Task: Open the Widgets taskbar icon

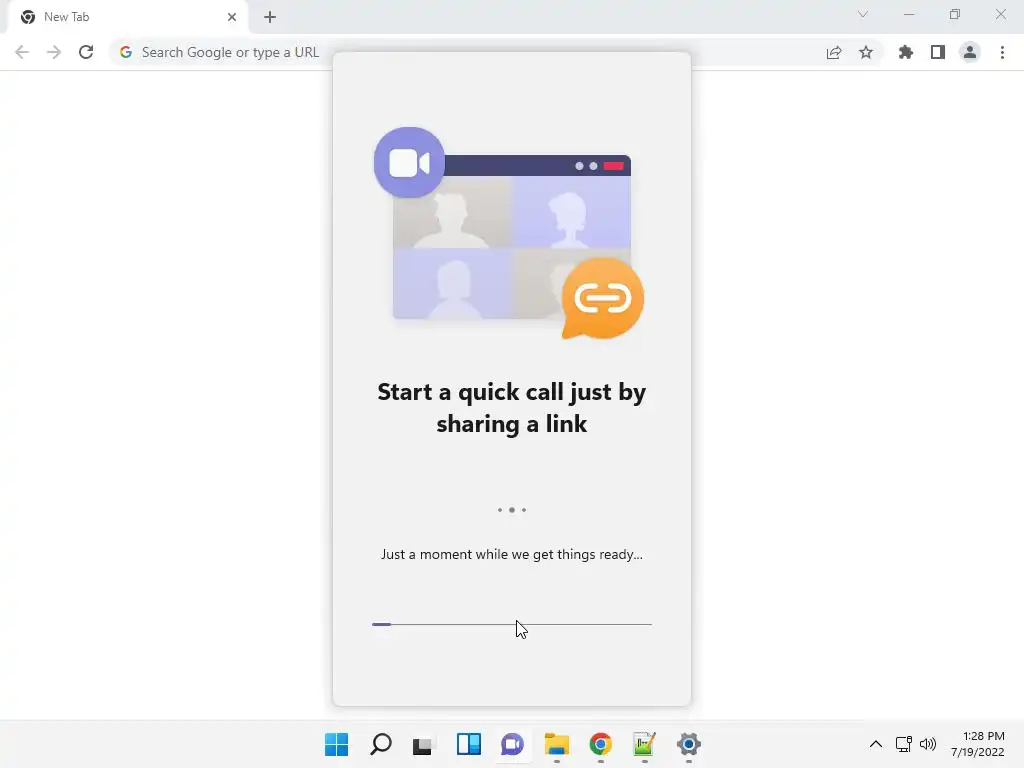Action: (x=468, y=744)
